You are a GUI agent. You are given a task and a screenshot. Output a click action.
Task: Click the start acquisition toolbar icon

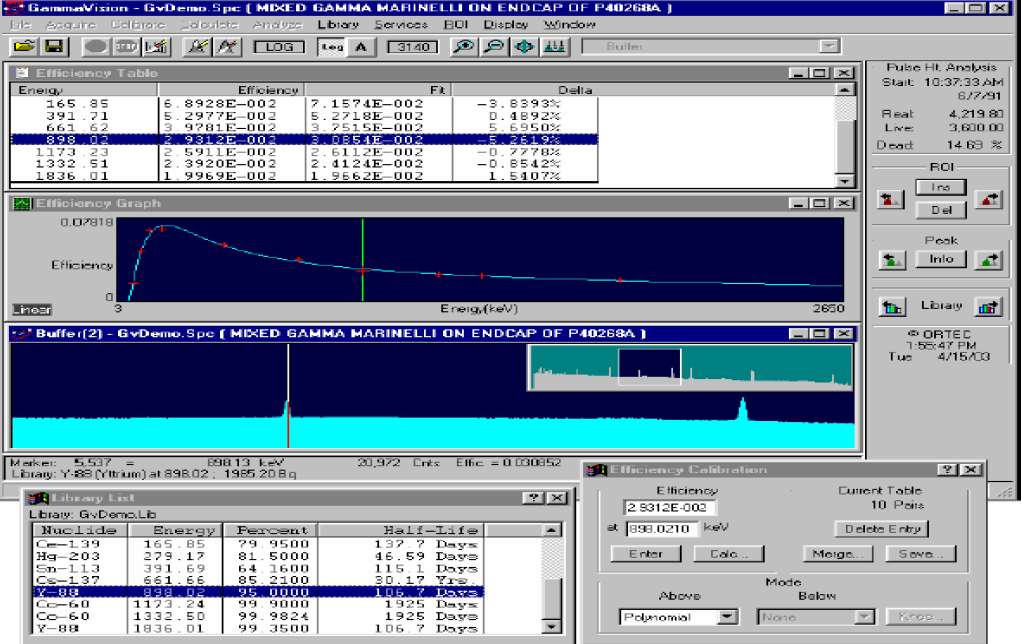pos(95,46)
